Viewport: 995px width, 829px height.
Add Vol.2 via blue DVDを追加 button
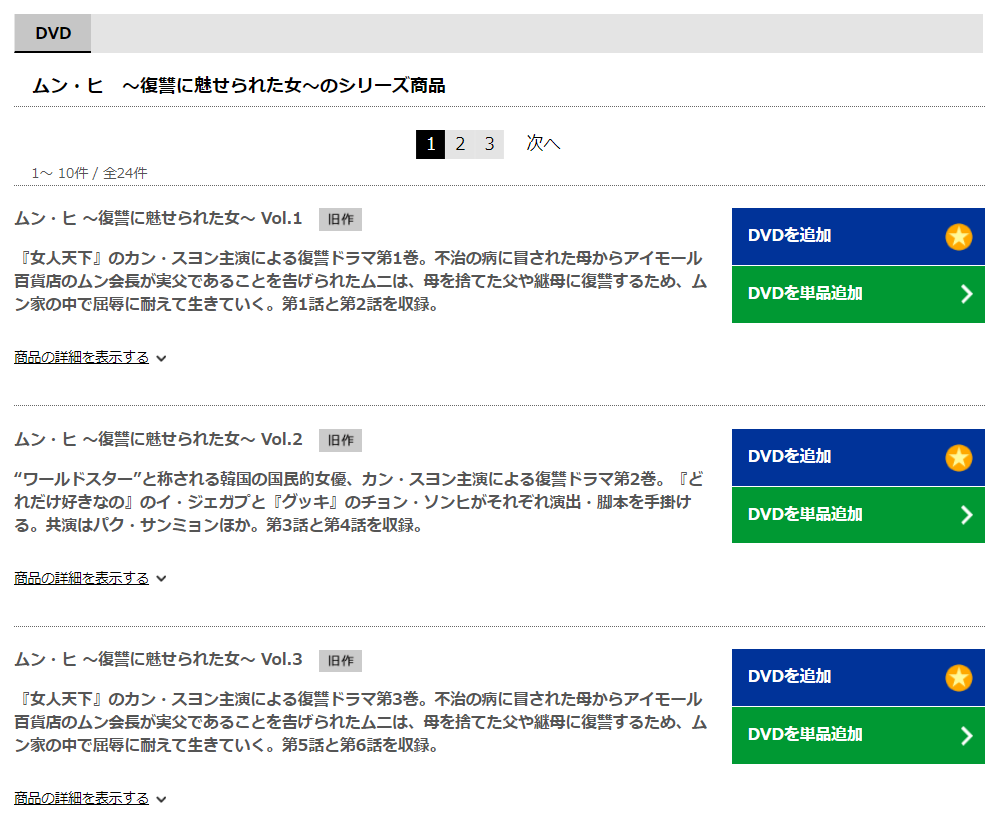point(858,457)
